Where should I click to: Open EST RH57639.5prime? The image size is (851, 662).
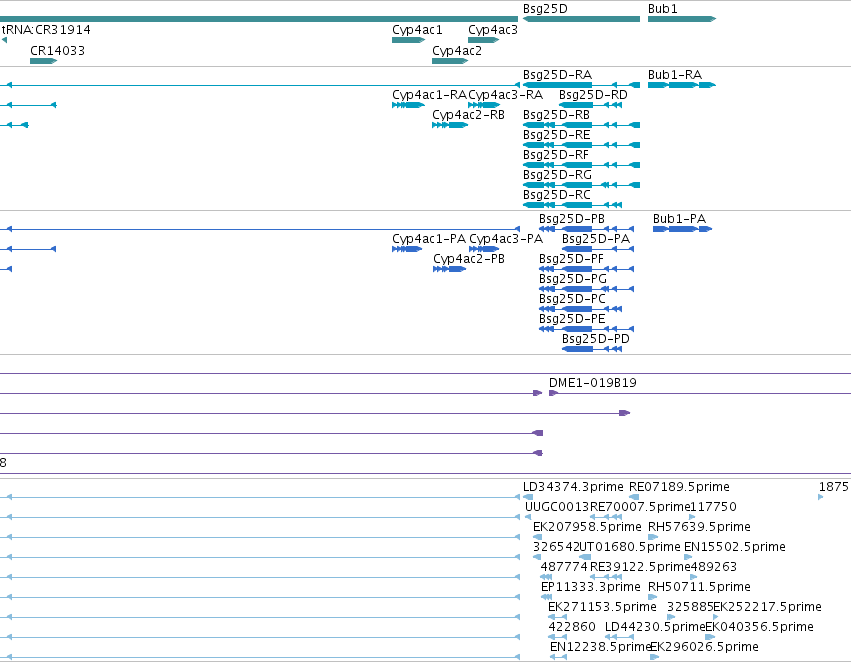tap(653, 537)
